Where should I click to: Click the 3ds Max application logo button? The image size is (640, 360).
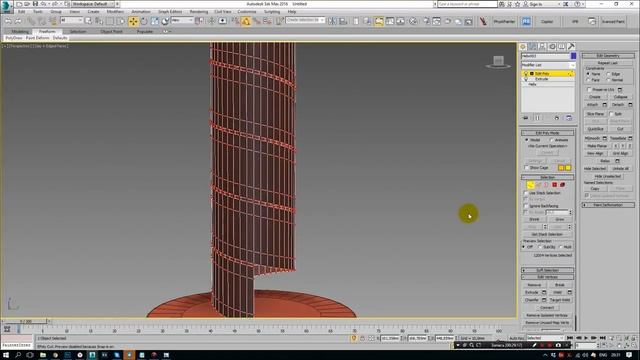coord(7,6)
